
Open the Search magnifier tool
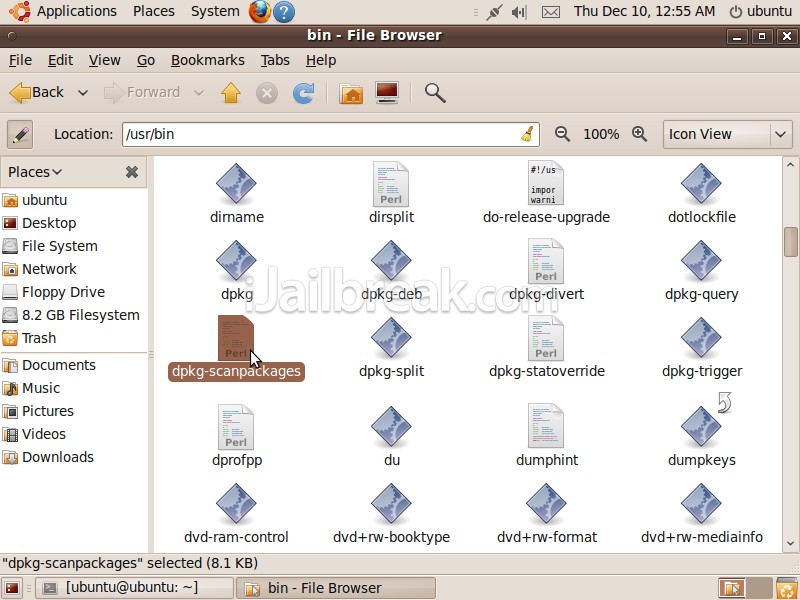pos(435,93)
